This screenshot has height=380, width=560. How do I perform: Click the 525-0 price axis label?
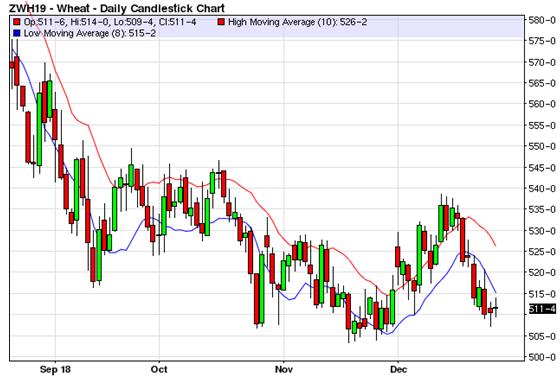click(x=542, y=252)
